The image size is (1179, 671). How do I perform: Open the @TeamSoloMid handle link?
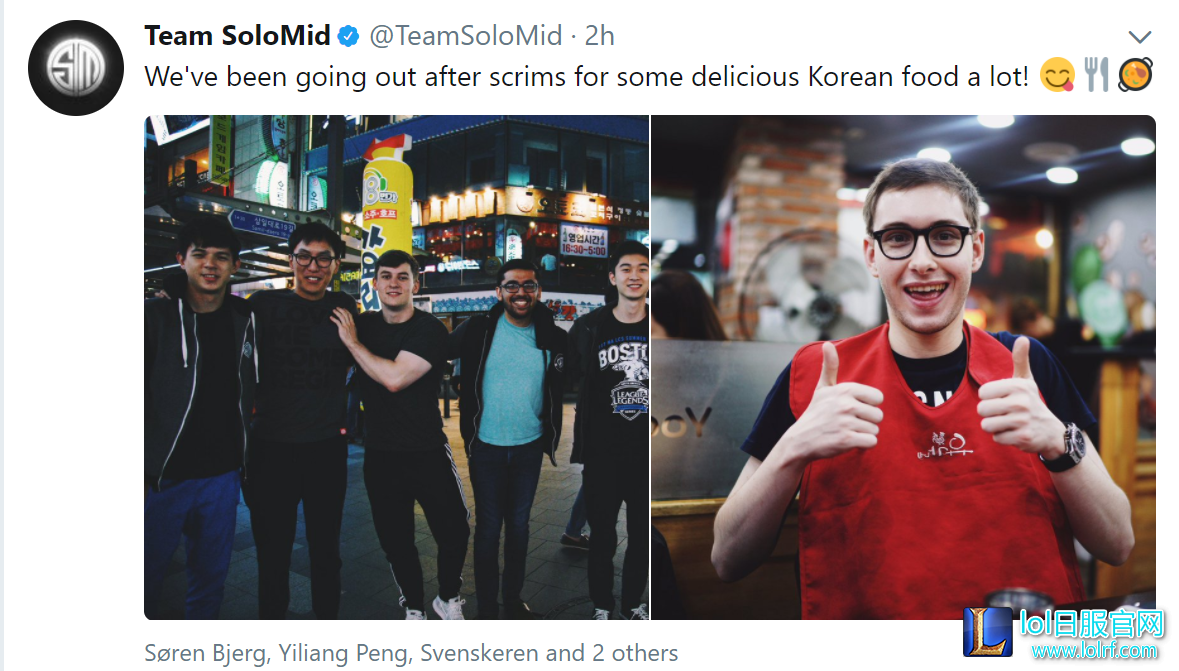pyautogui.click(x=465, y=35)
